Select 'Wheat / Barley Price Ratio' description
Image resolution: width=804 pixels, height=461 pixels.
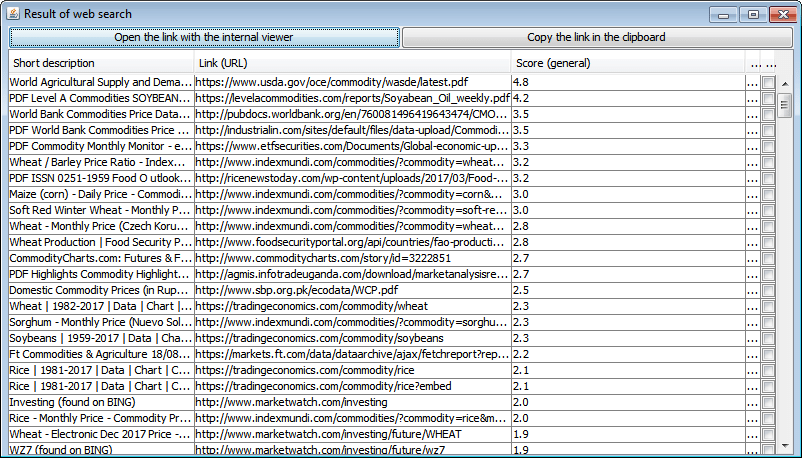[x=100, y=163]
